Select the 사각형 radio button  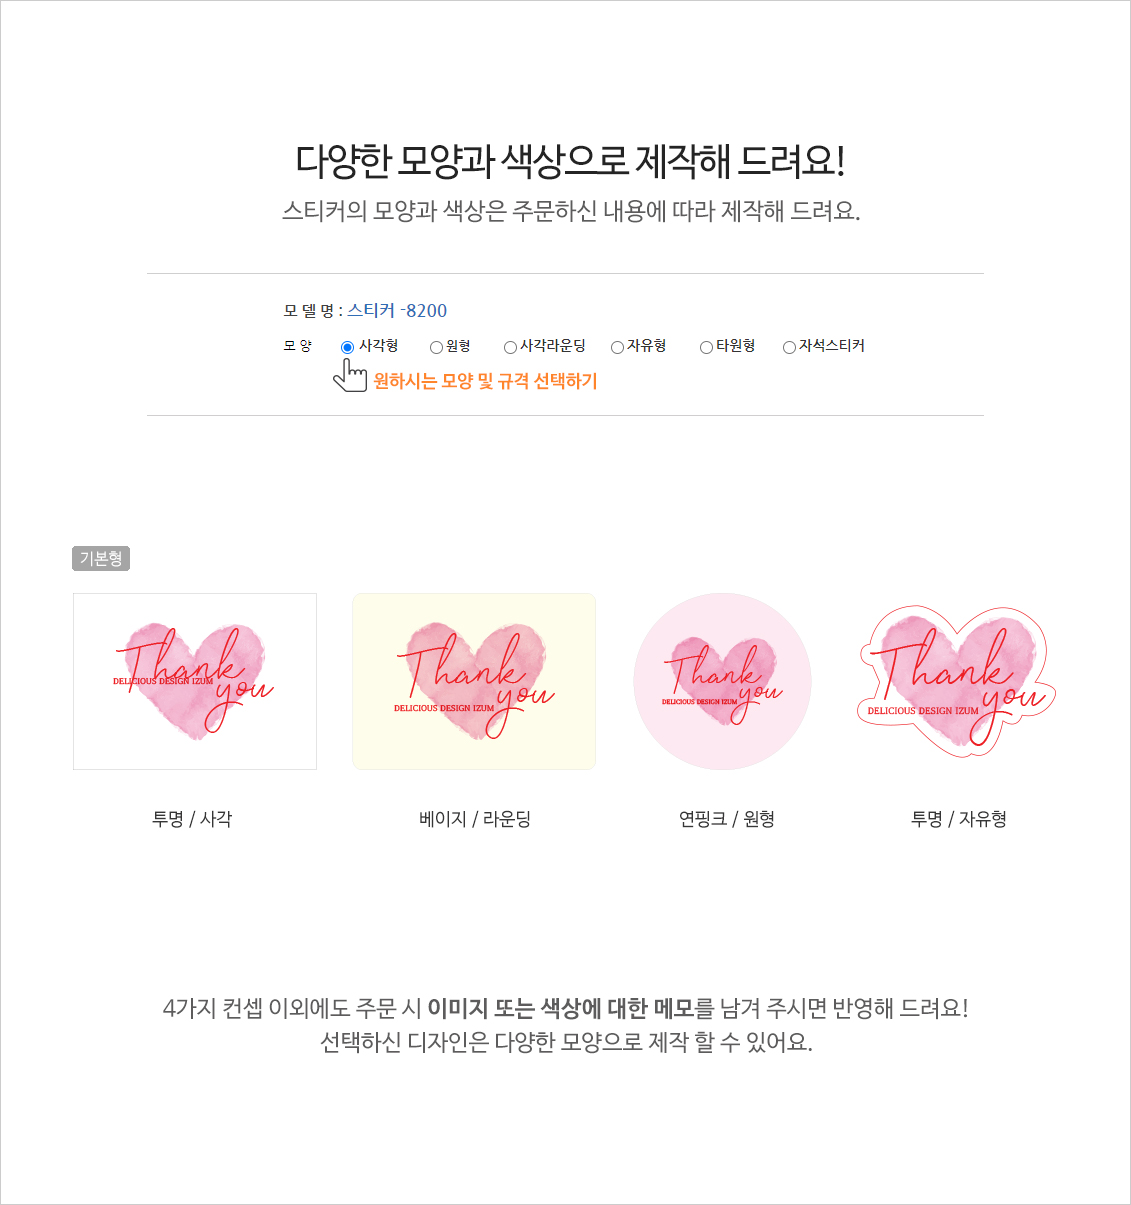pyautogui.click(x=347, y=347)
